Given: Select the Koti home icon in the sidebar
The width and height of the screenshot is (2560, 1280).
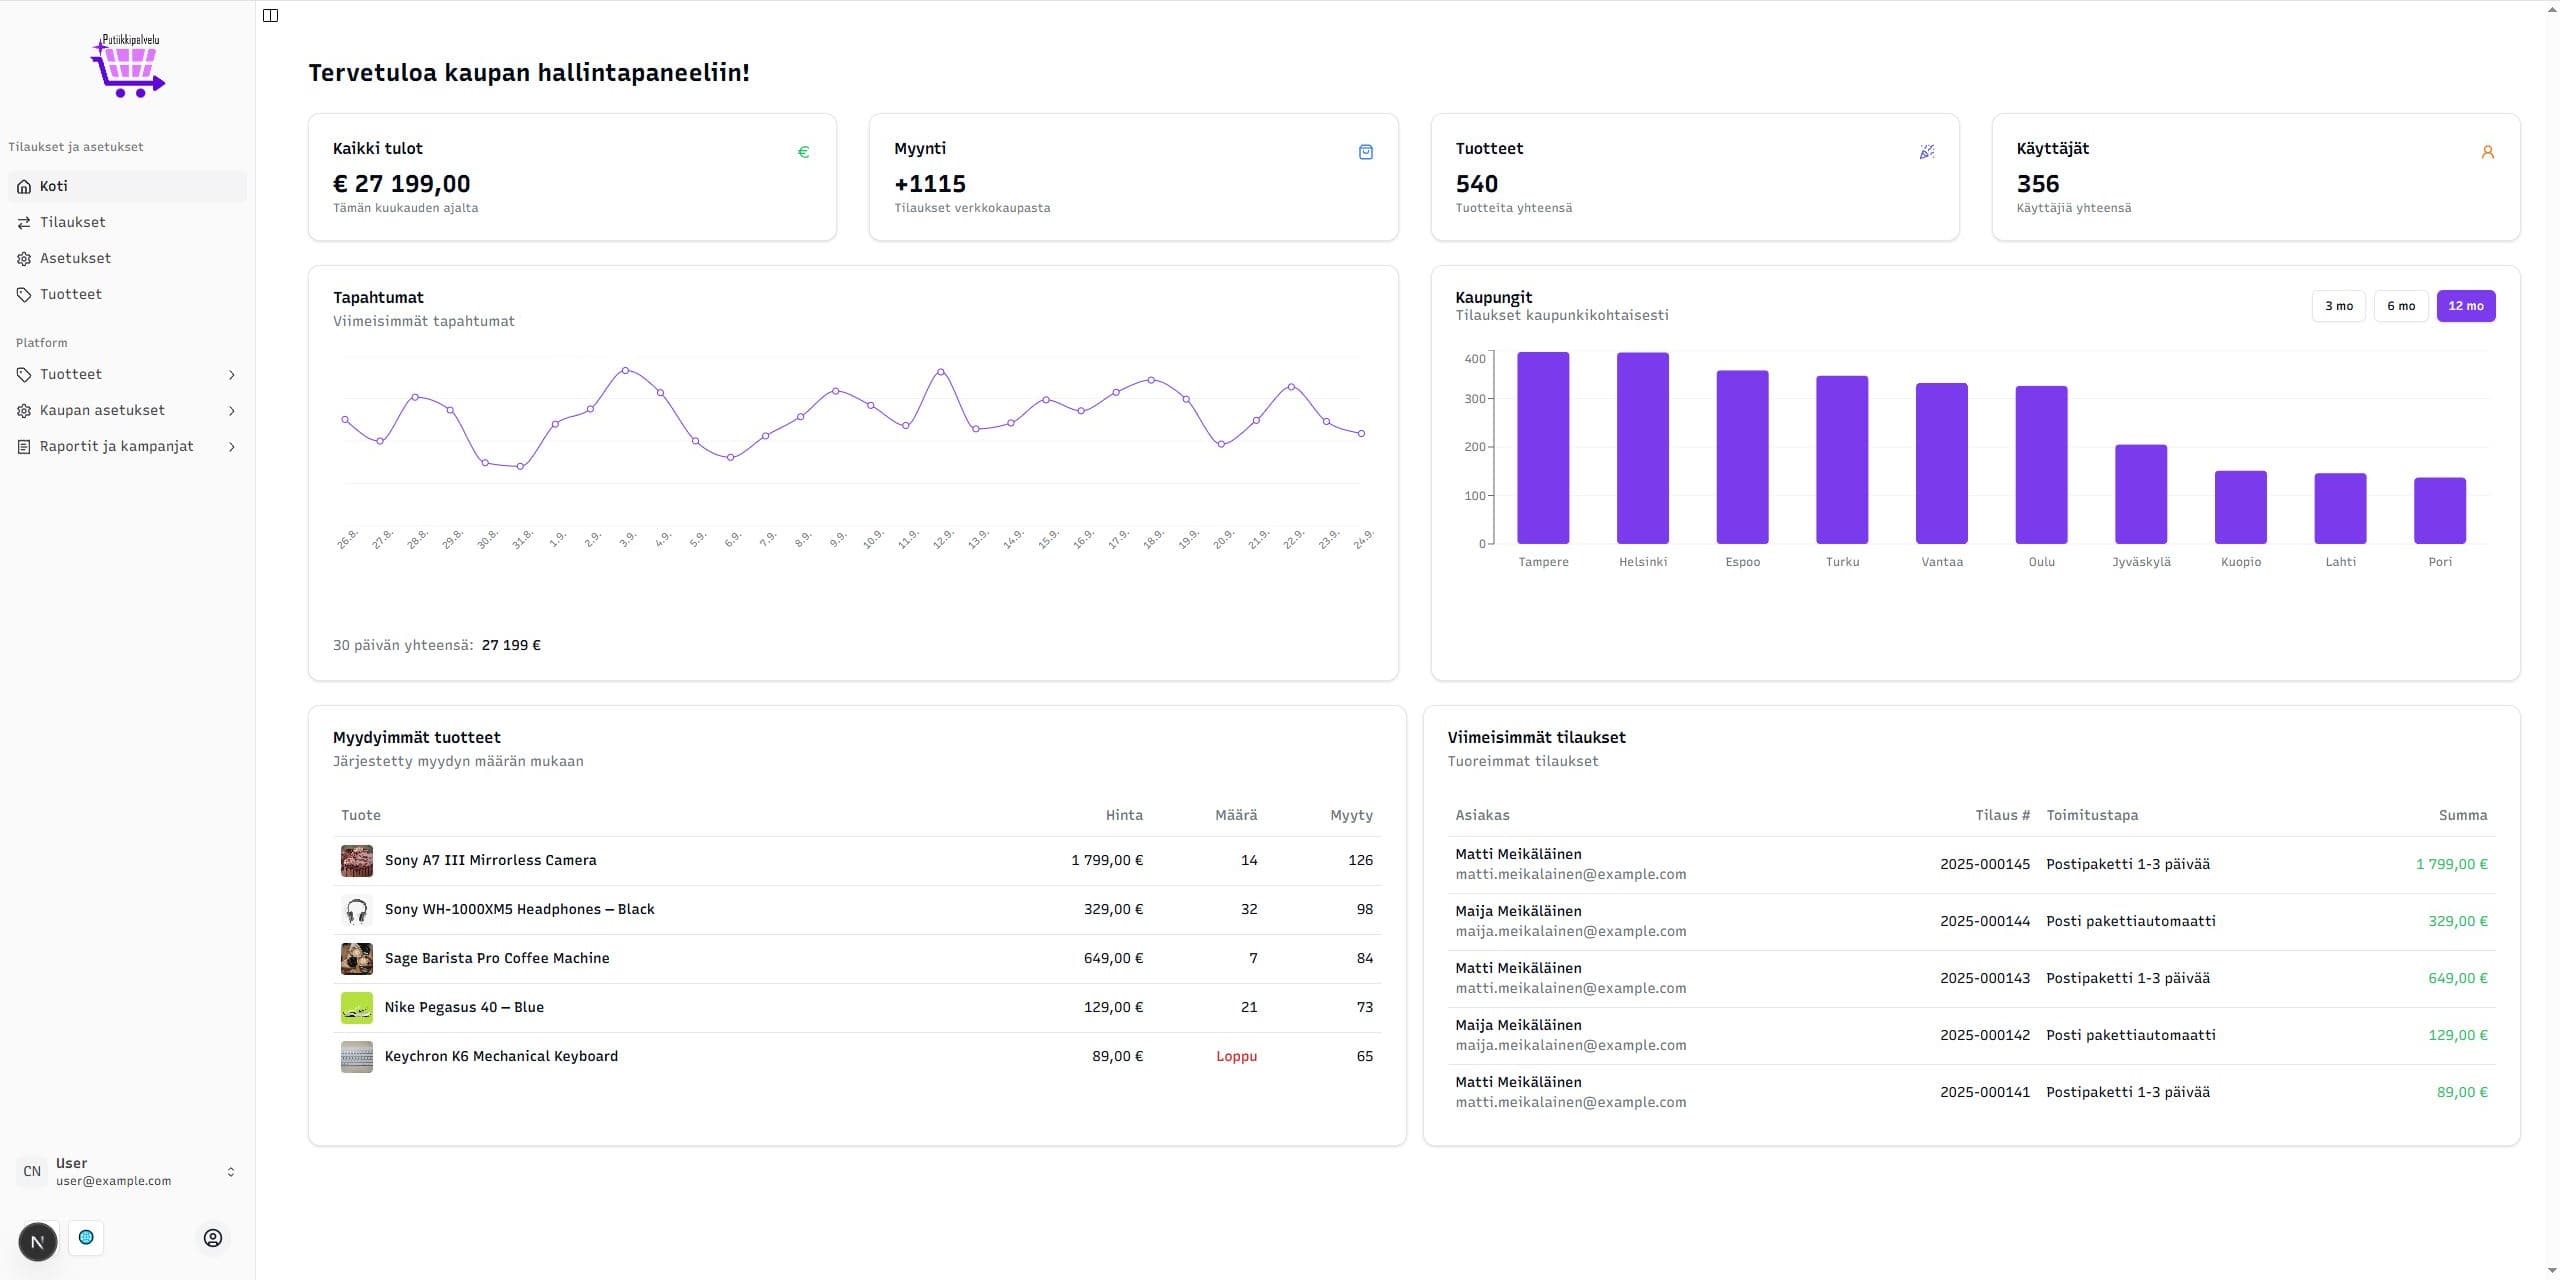Looking at the screenshot, I should tap(23, 186).
